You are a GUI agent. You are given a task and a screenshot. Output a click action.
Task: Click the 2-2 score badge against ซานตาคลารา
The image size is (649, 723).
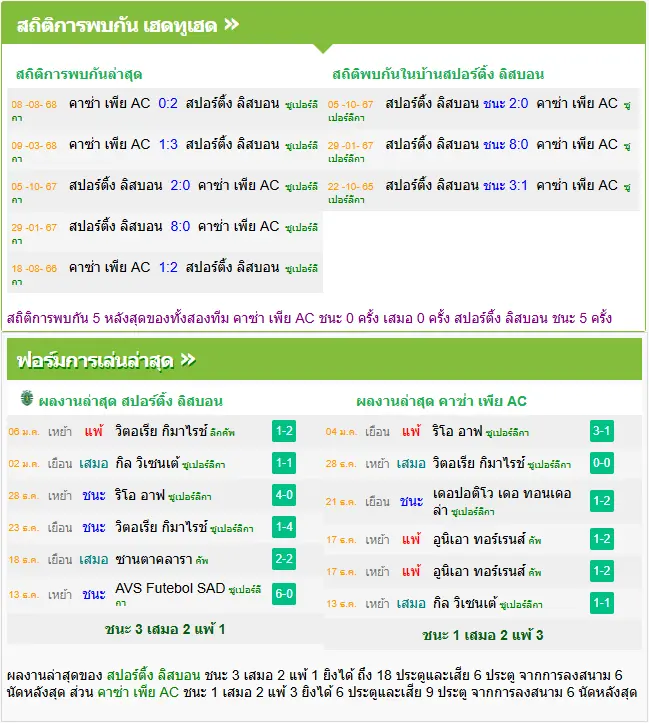283,559
